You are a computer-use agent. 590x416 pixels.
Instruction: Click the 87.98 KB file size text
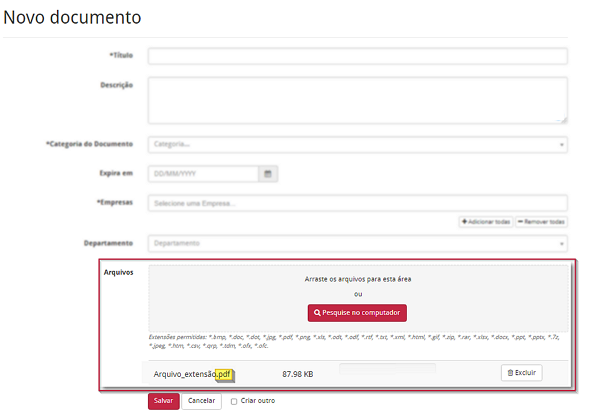click(298, 374)
